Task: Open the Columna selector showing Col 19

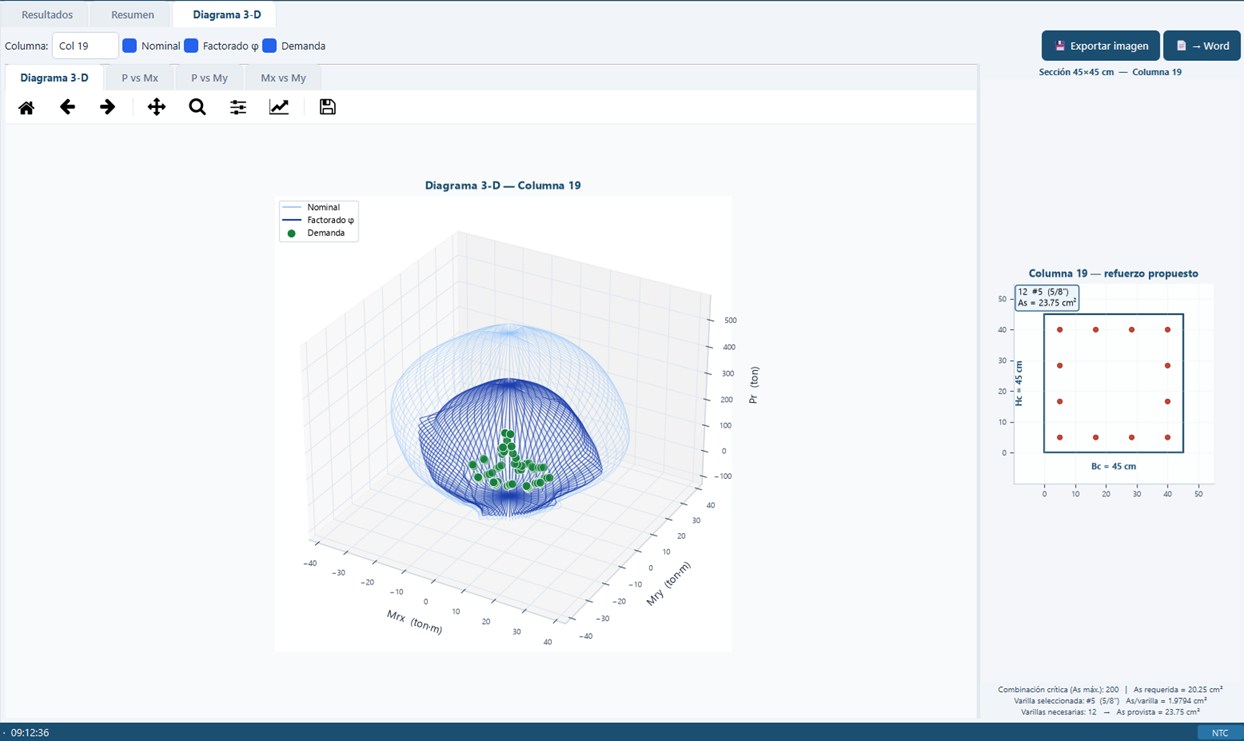Action: [85, 46]
